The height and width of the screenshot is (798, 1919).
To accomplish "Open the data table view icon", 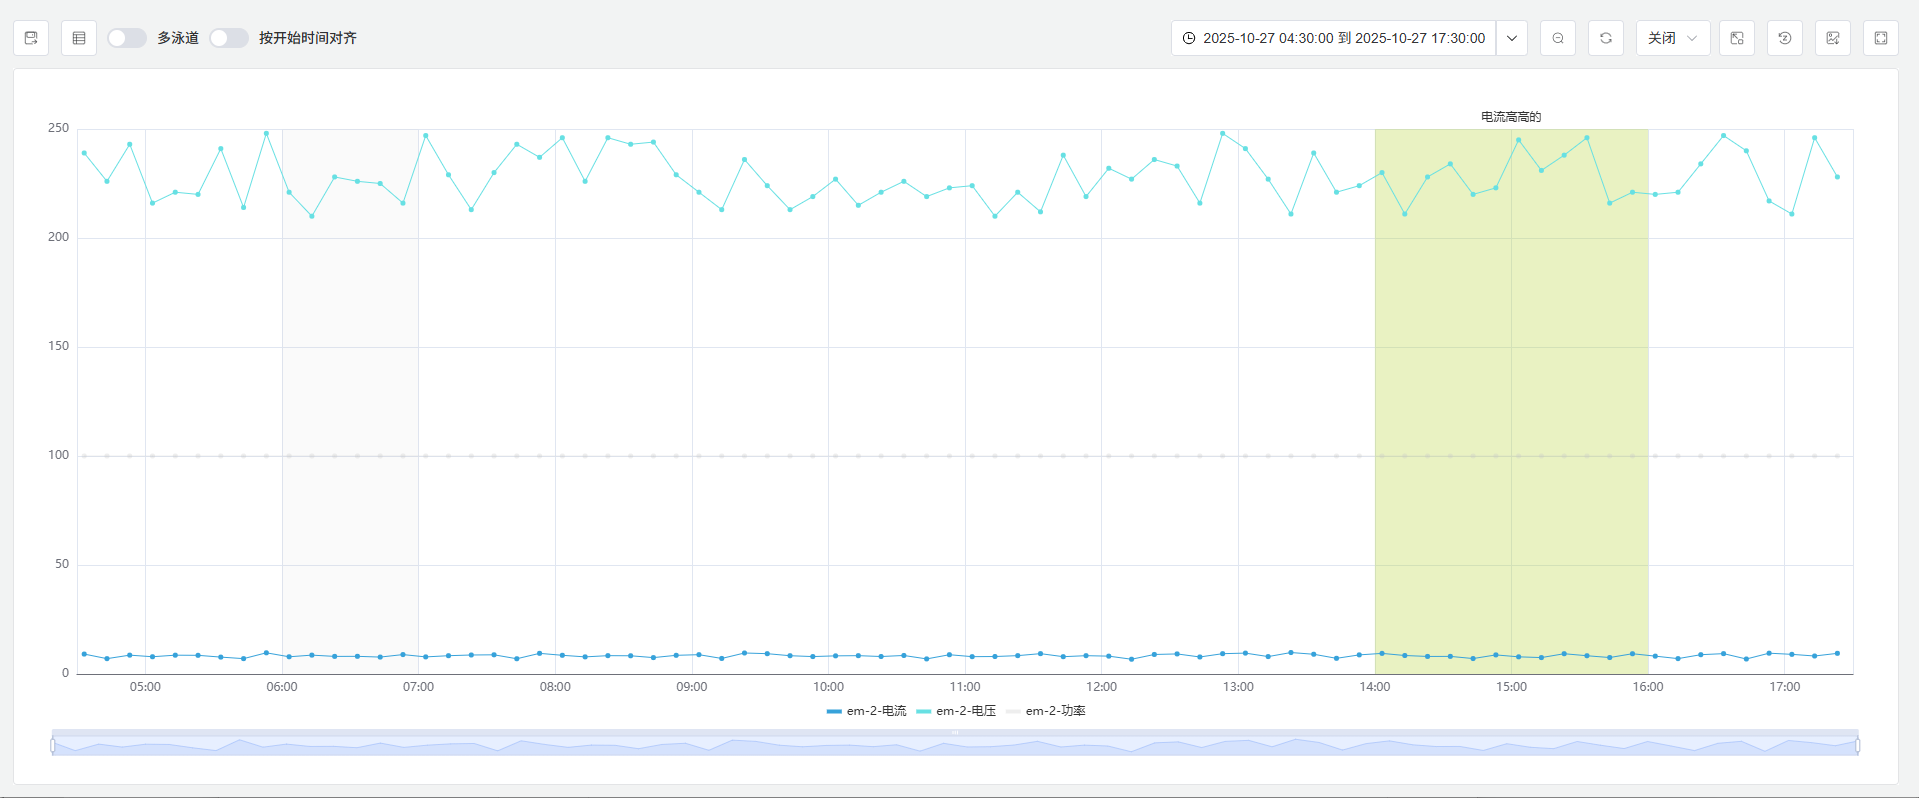I will [x=79, y=38].
